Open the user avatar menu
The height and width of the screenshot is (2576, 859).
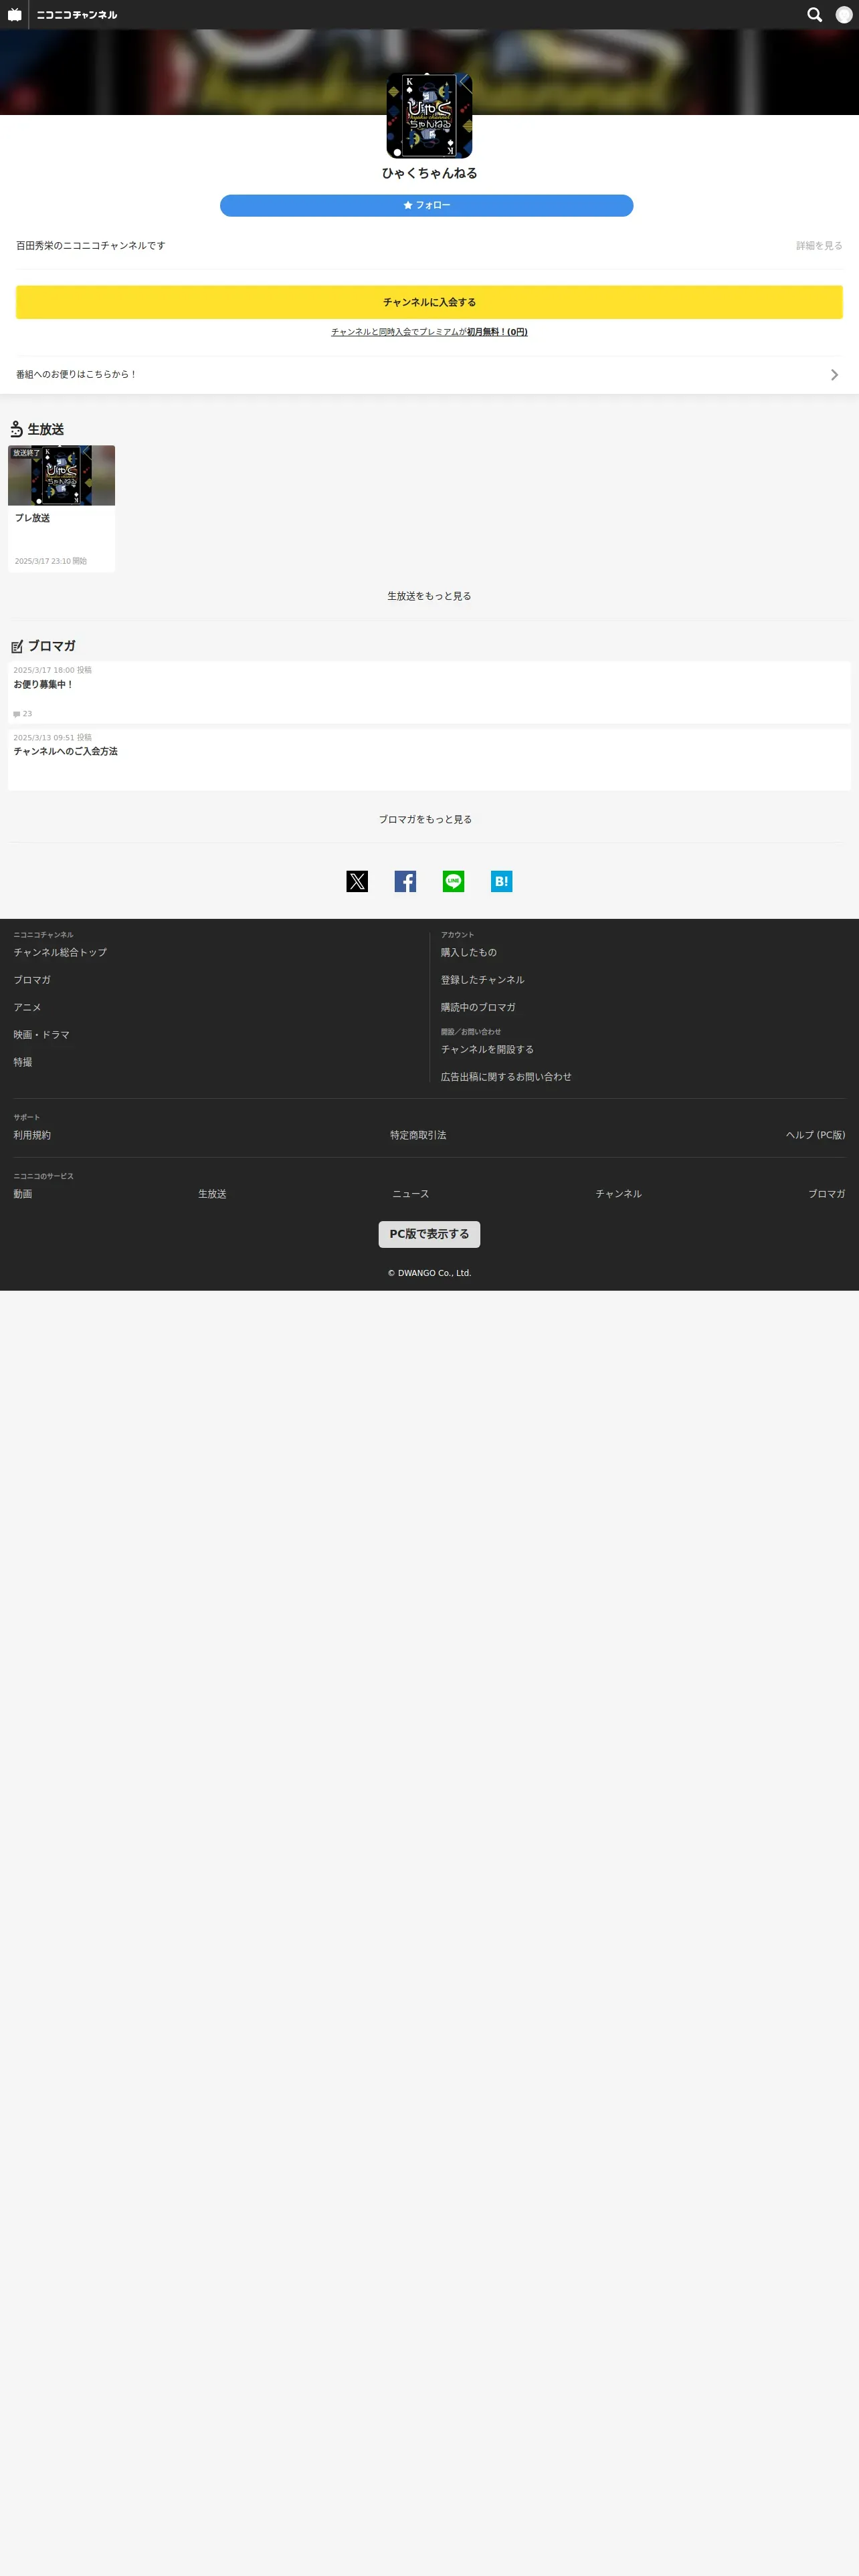pyautogui.click(x=843, y=15)
